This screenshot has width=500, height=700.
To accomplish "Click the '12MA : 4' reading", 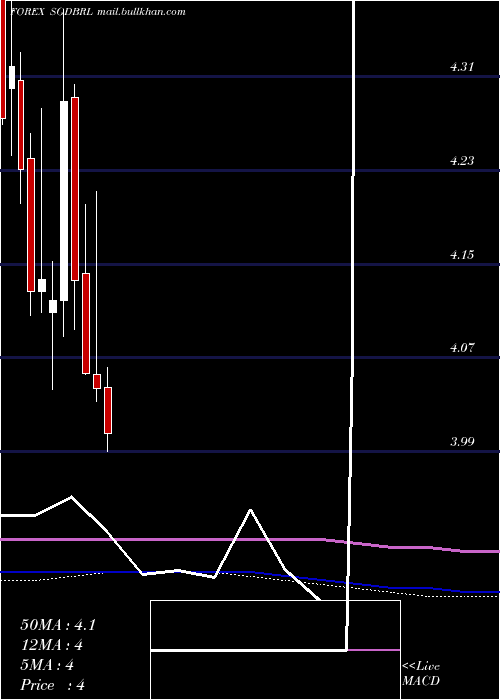I will [x=52, y=645].
